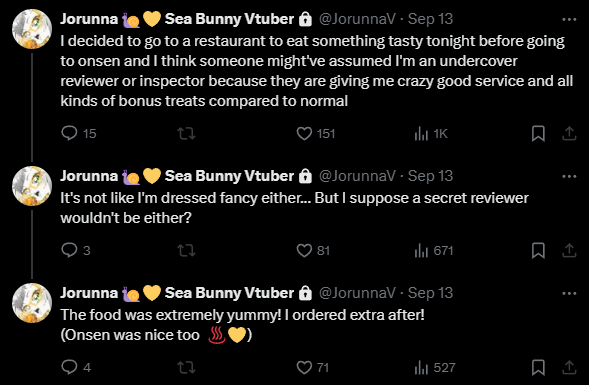589x385 pixels.
Task: Bookmark the third tweet about onsen
Action: tap(538, 367)
